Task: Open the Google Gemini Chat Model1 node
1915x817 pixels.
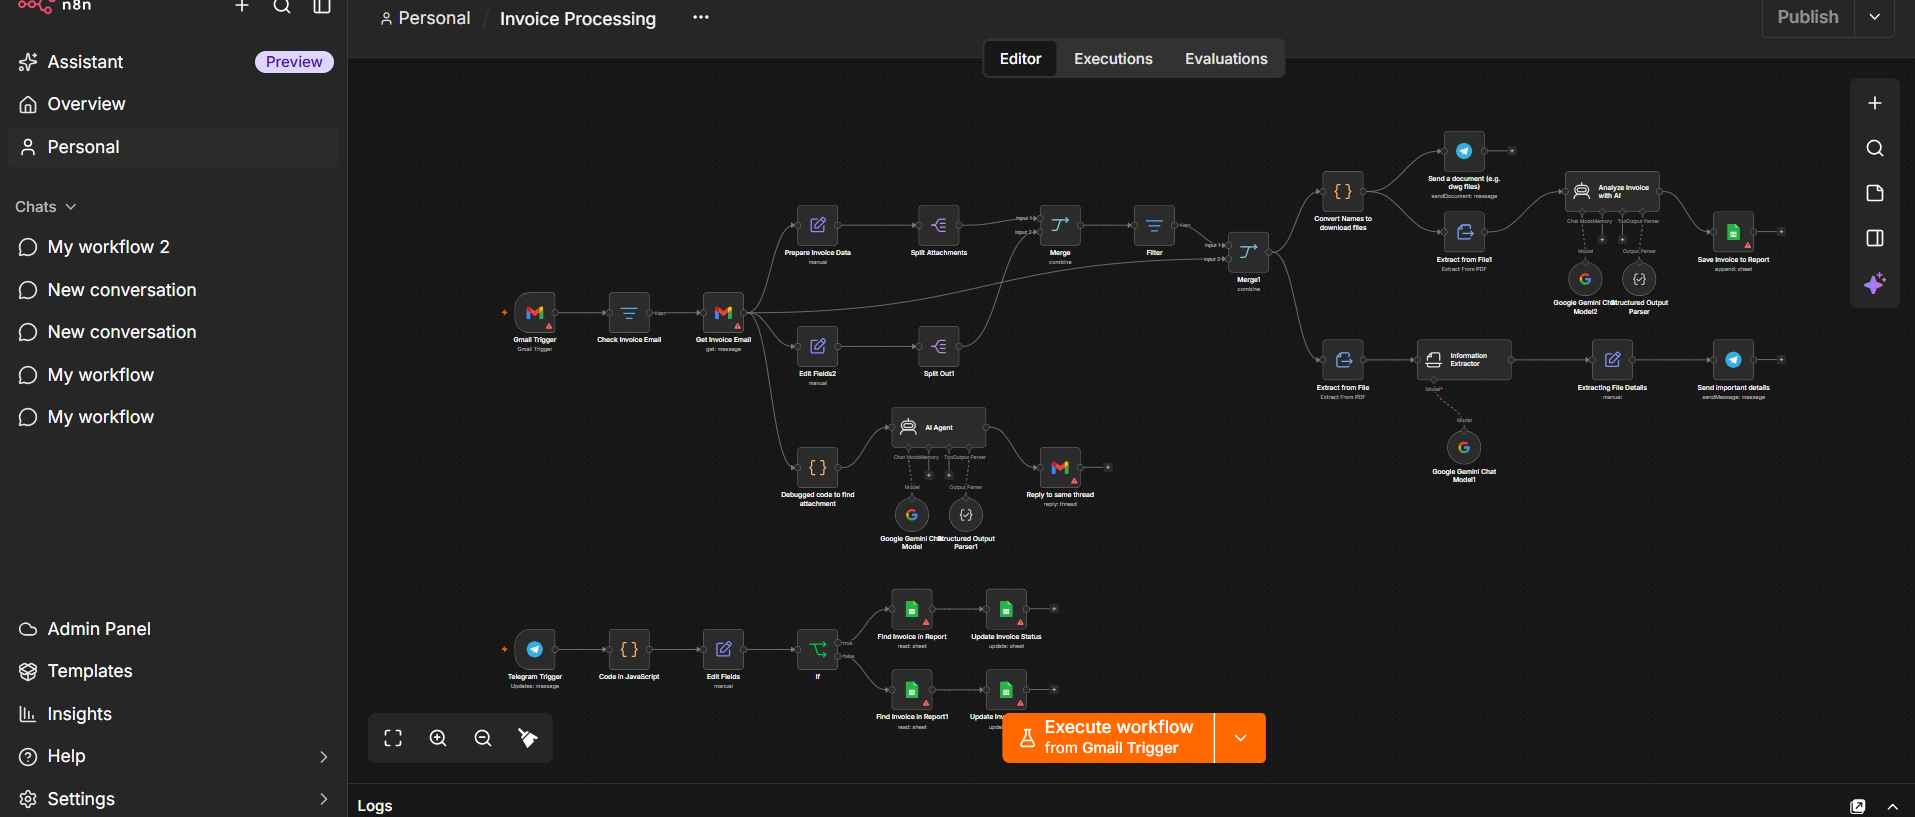Action: 1464,447
